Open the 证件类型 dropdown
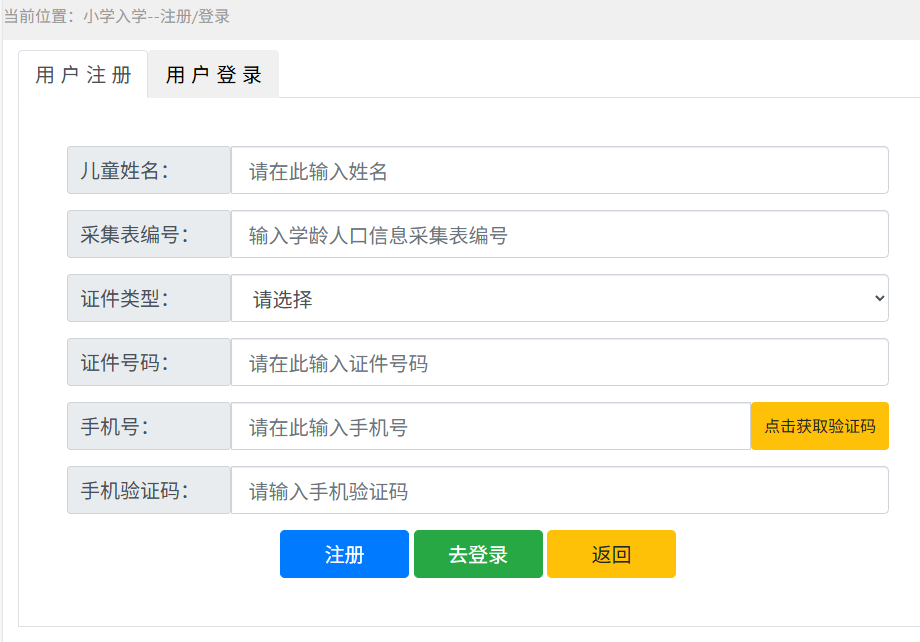Image resolution: width=920 pixels, height=642 pixels. [x=560, y=298]
